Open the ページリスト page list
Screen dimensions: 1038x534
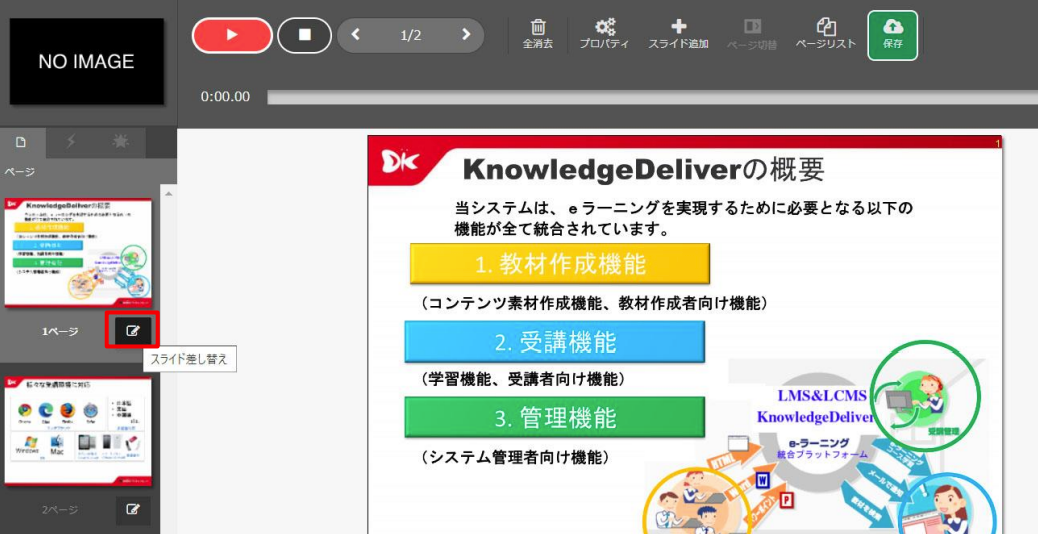(x=826, y=34)
